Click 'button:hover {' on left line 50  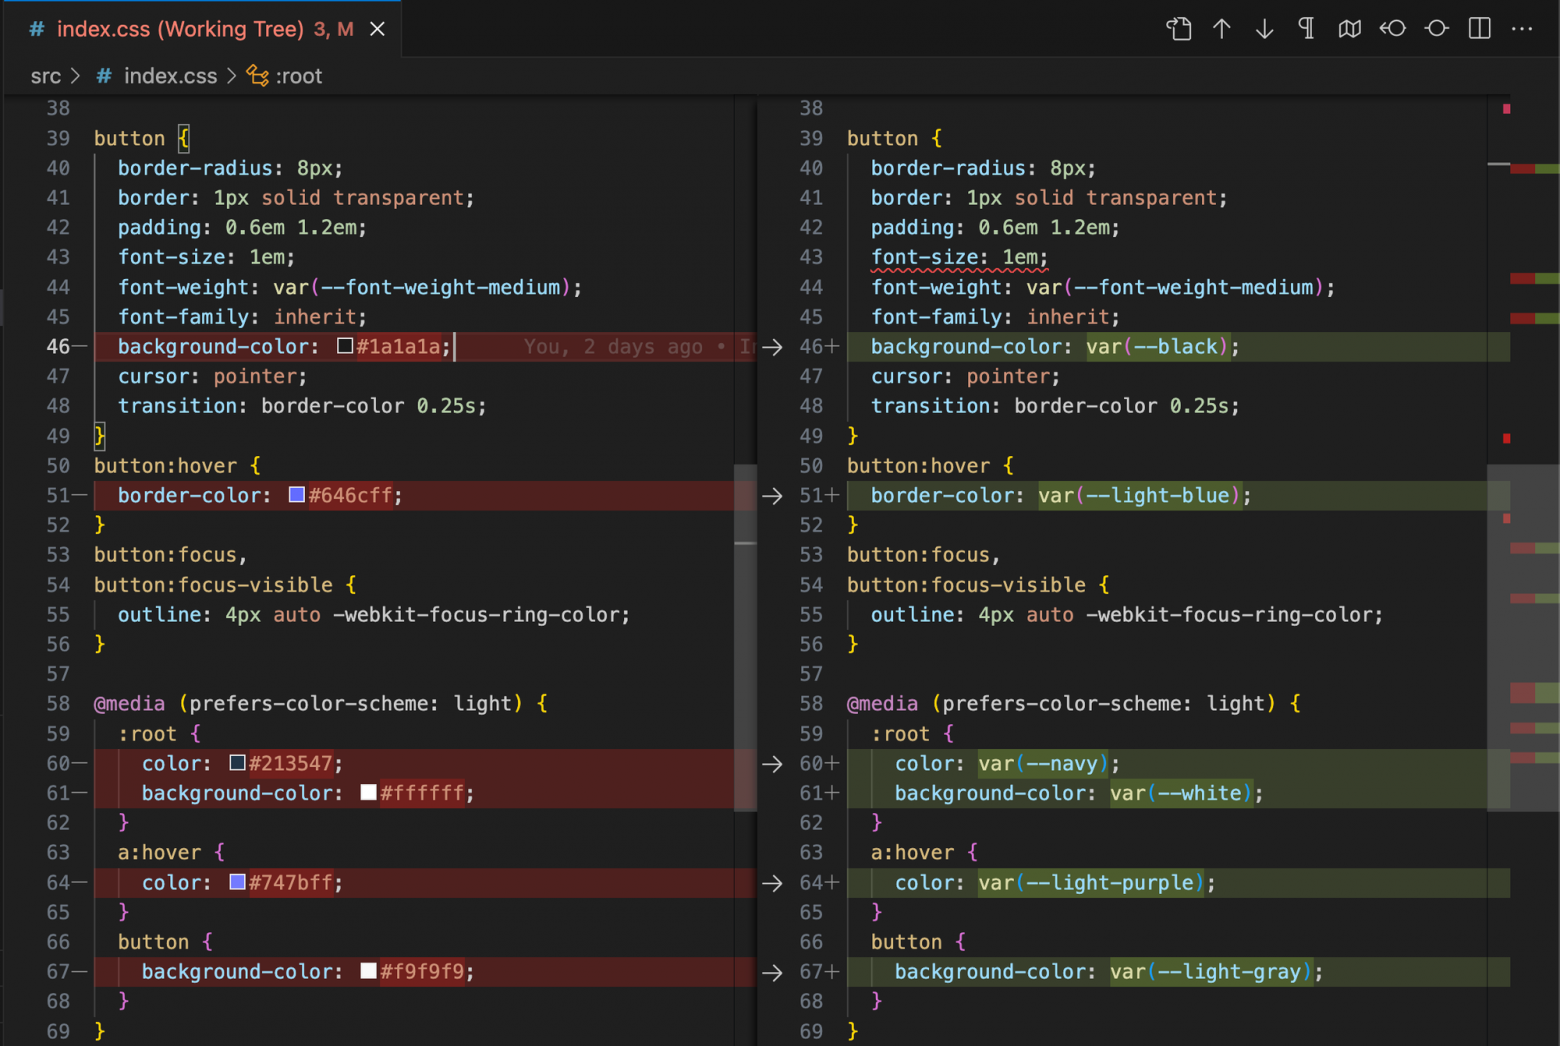[x=177, y=466]
